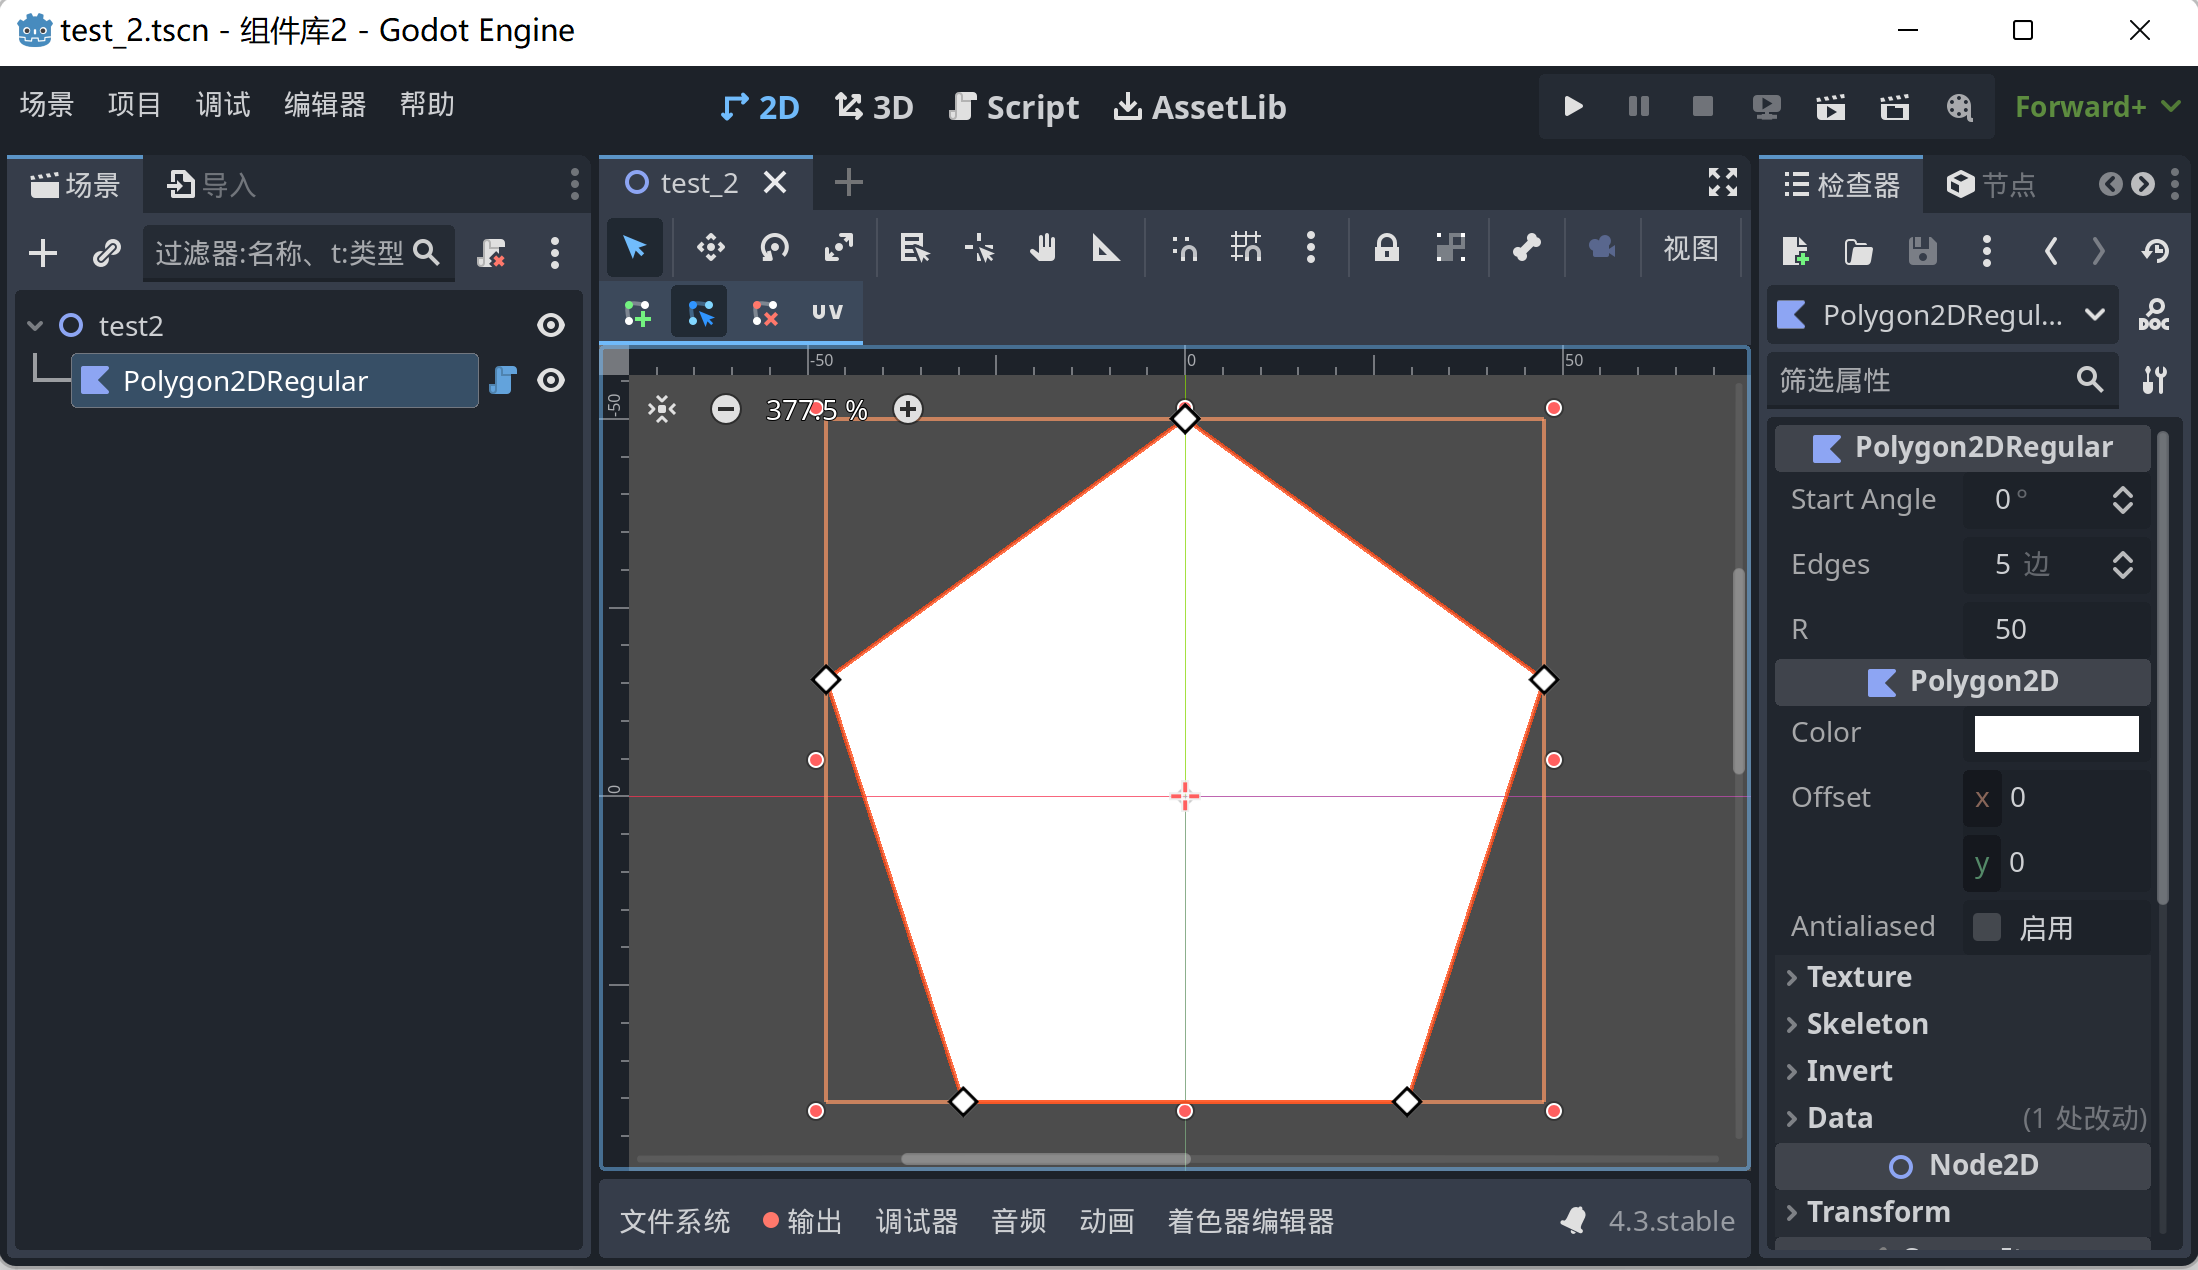This screenshot has width=2198, height=1270.
Task: Open snapping options three-dot menu
Action: (x=1310, y=247)
